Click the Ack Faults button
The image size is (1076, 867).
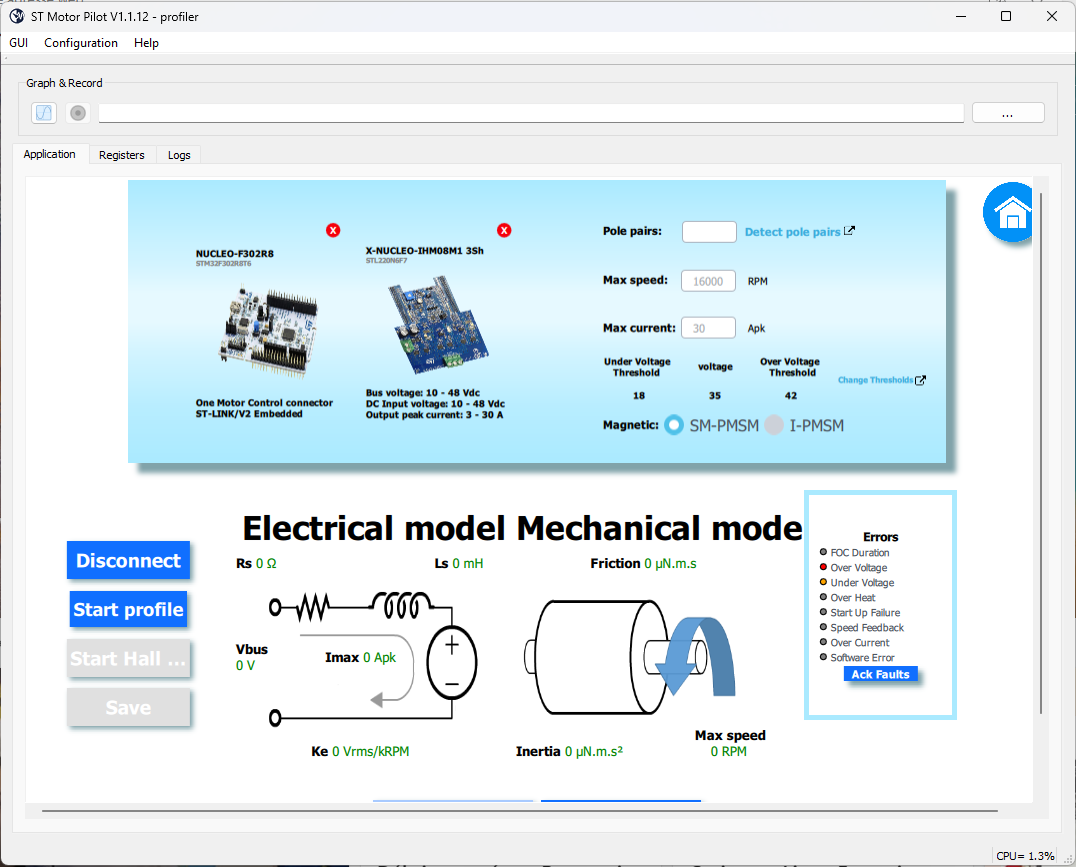[x=879, y=674]
